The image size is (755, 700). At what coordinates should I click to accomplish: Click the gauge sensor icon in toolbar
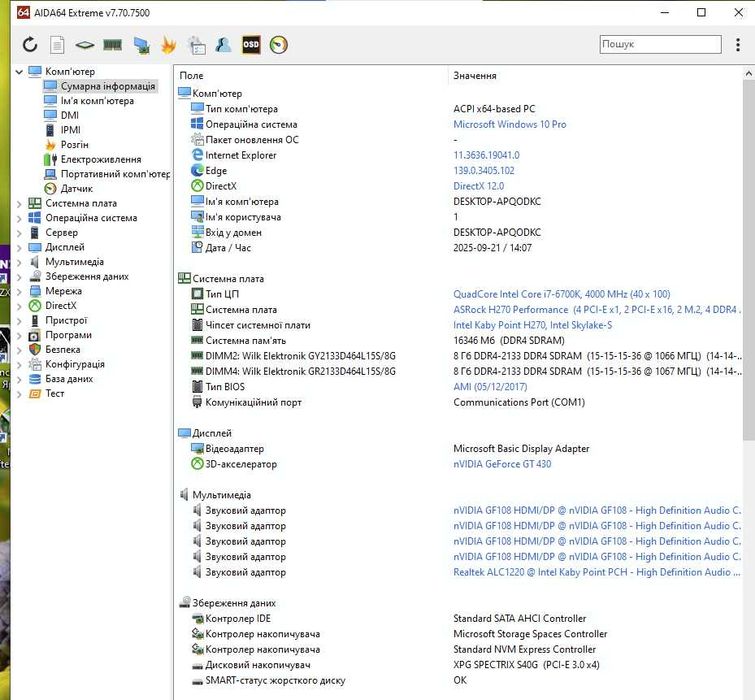(279, 45)
